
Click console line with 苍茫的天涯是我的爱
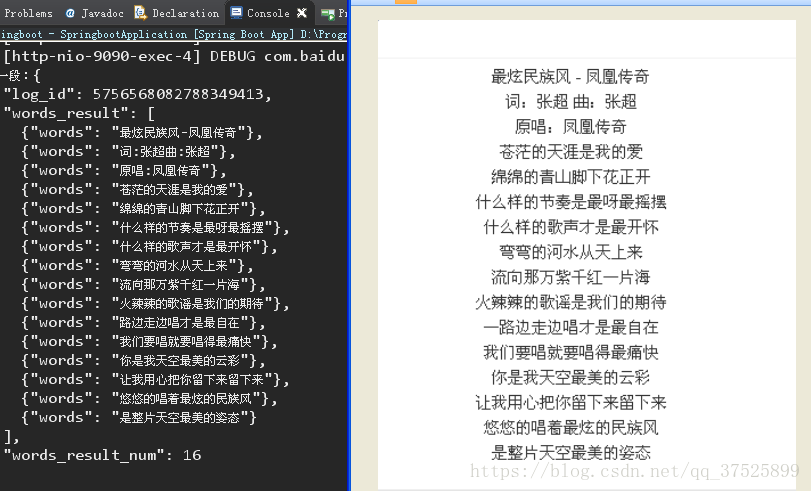[x=137, y=190]
